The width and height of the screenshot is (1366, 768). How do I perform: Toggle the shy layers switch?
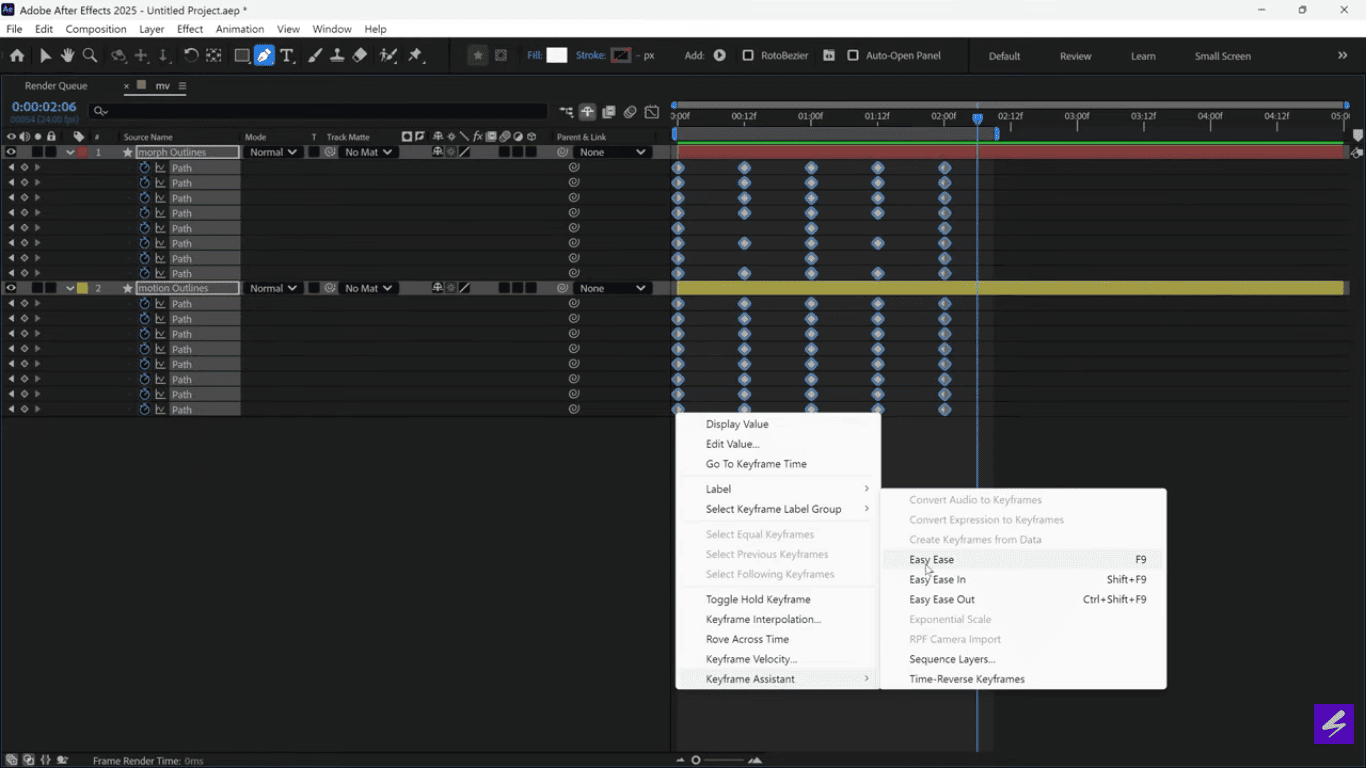pos(588,112)
